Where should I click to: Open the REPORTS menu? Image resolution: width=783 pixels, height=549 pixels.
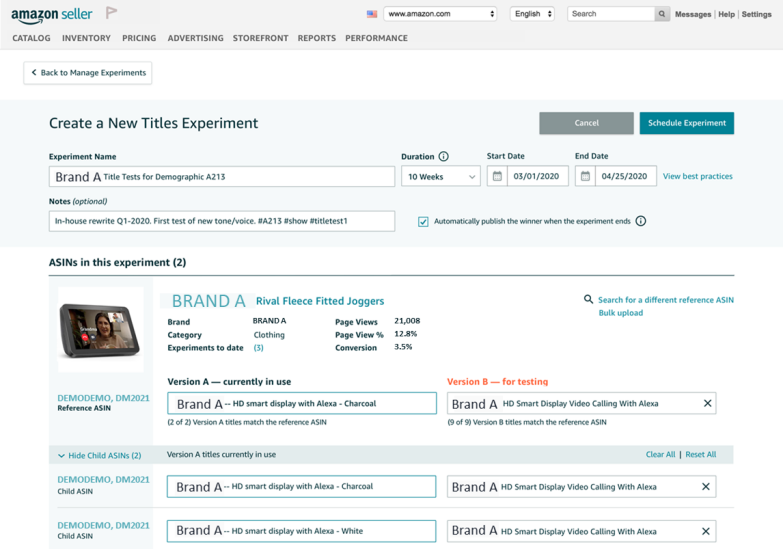pyautogui.click(x=317, y=38)
